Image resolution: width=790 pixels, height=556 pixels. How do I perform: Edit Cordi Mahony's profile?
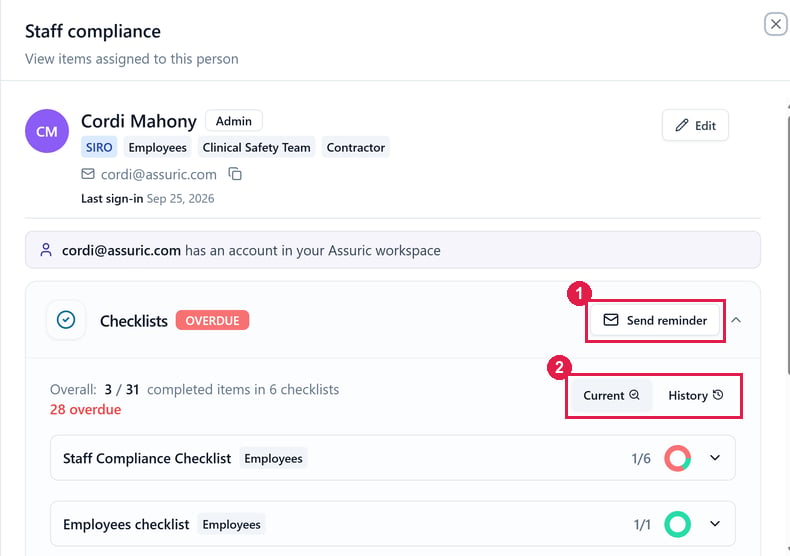(695, 125)
